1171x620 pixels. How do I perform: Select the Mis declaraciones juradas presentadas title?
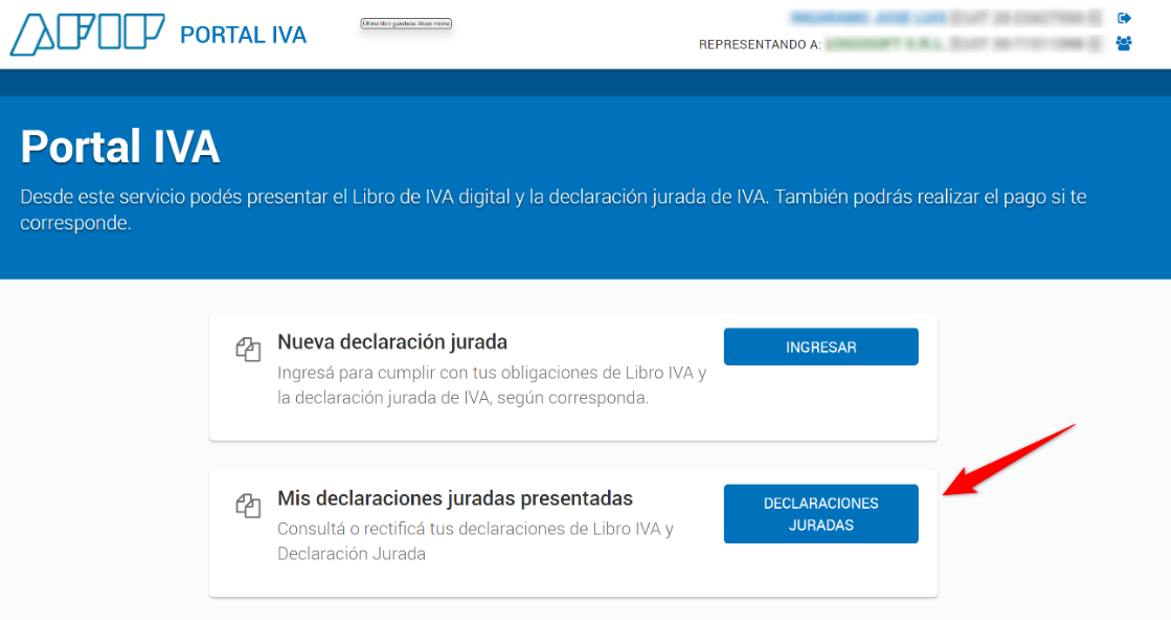tap(455, 498)
